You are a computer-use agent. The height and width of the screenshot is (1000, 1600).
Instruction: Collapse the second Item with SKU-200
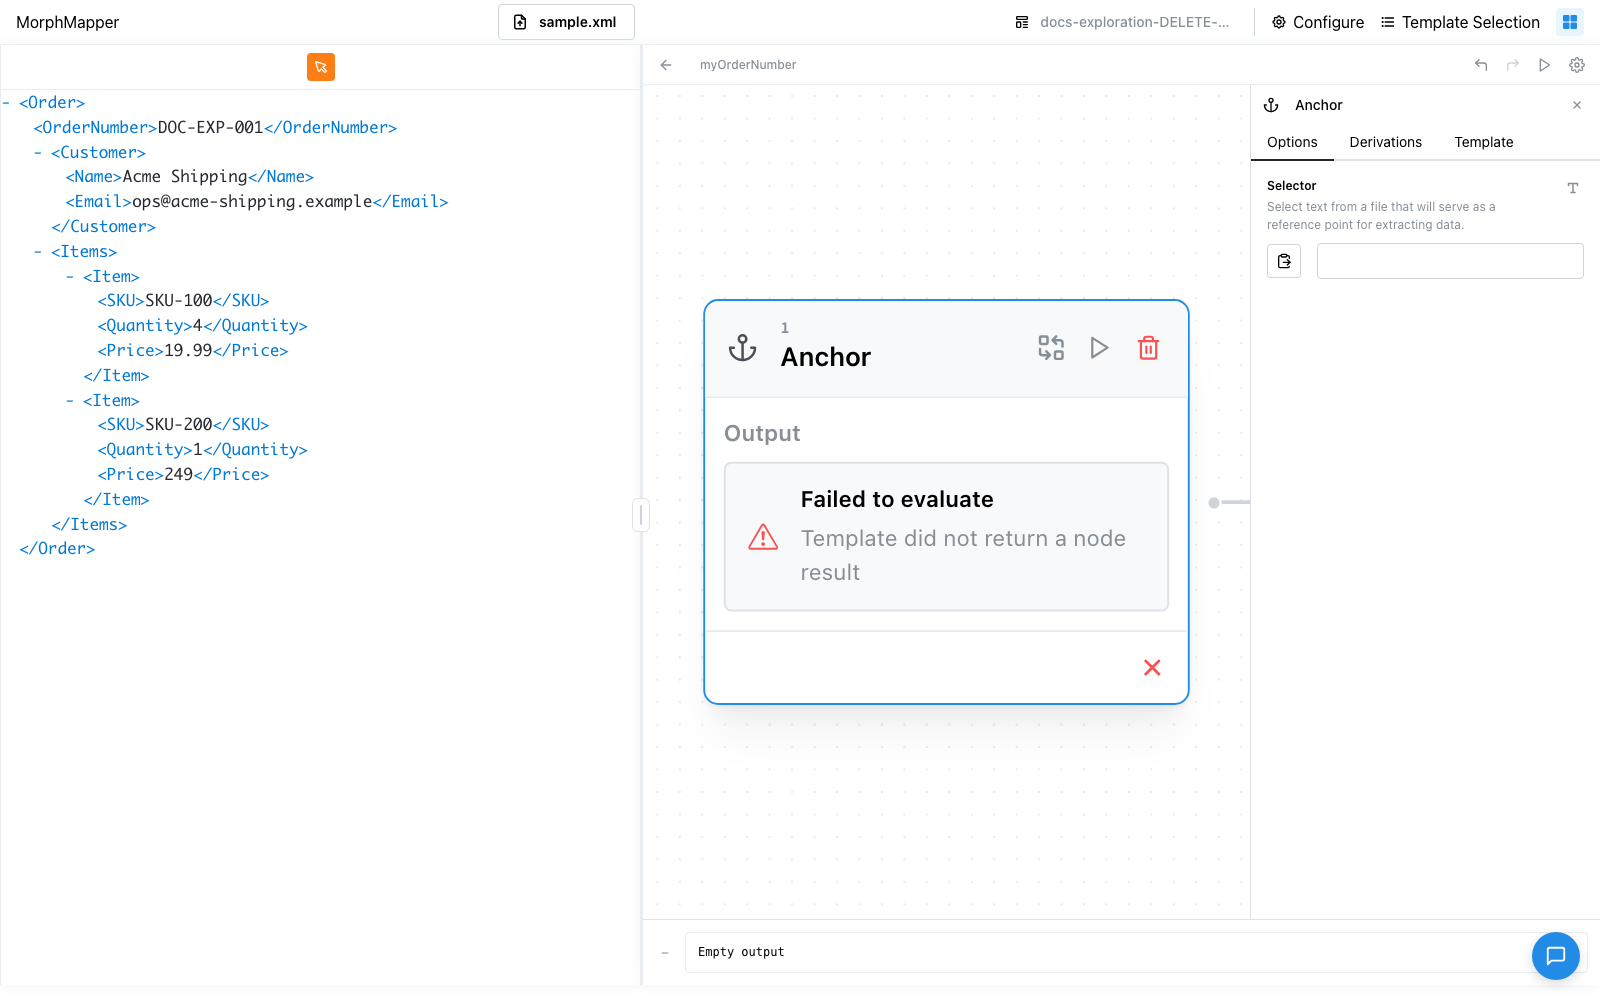(70, 401)
